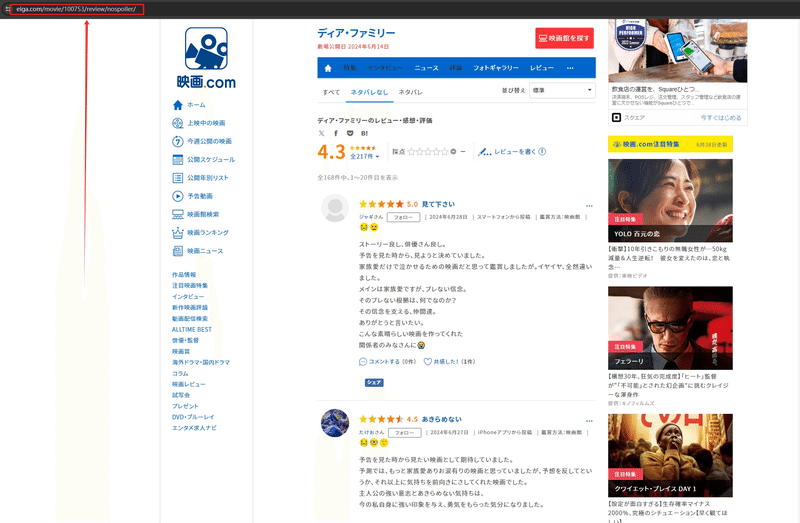Save page to Pocket icon
800x523 pixels.
[350, 133]
